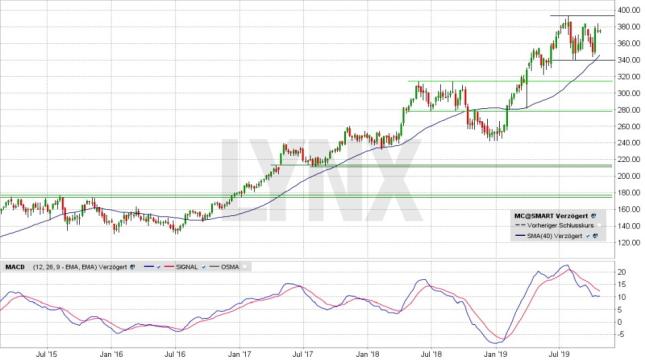This screenshot has width=645, height=363.
Task: Click the 400.00 price axis label
Action: (x=629, y=10)
